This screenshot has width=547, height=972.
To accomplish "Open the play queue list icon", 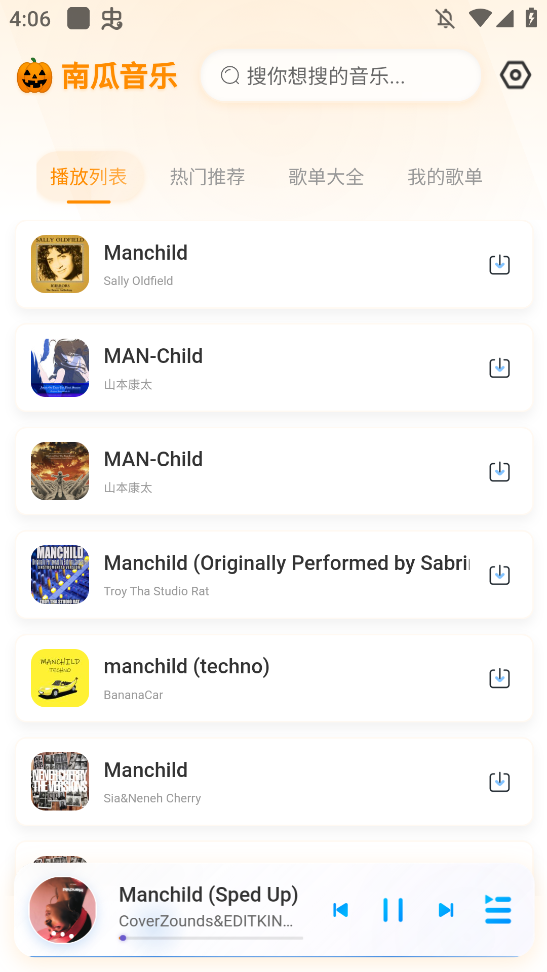I will click(x=498, y=909).
